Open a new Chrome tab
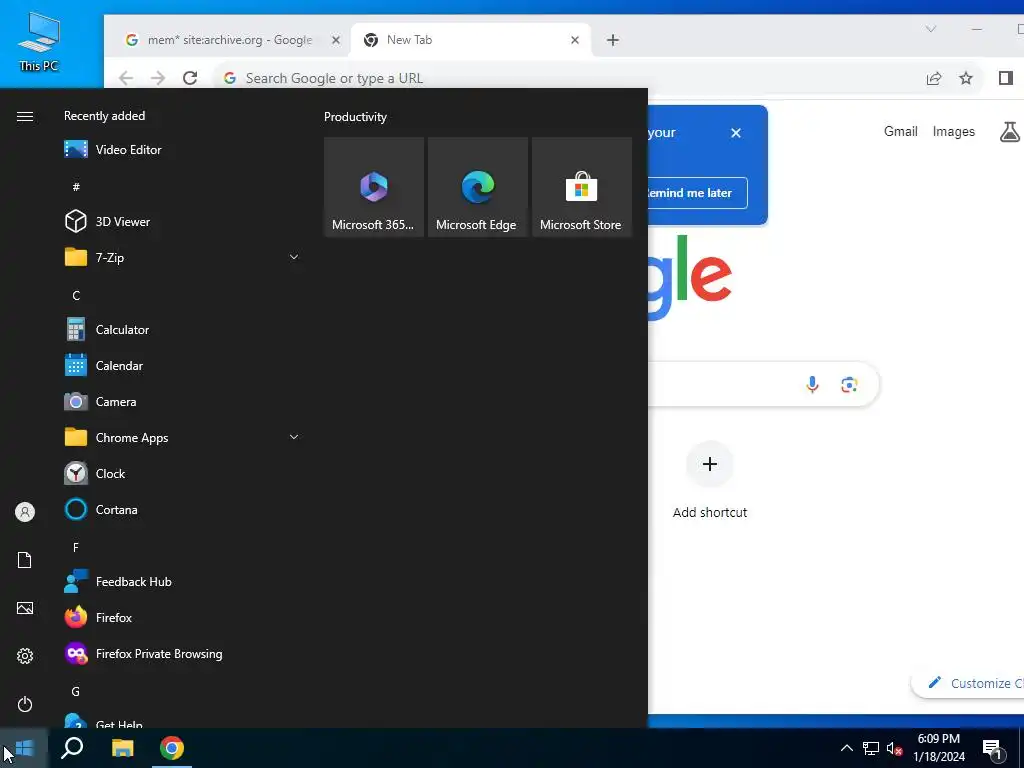The width and height of the screenshot is (1024, 768). [613, 40]
